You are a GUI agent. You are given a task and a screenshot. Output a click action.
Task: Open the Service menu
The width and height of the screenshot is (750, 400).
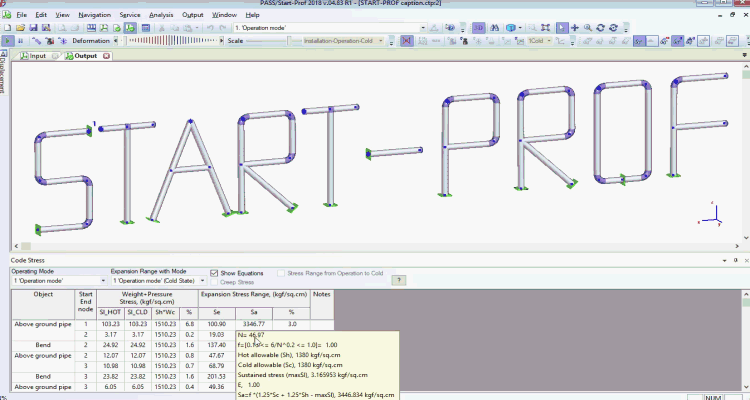(x=130, y=15)
